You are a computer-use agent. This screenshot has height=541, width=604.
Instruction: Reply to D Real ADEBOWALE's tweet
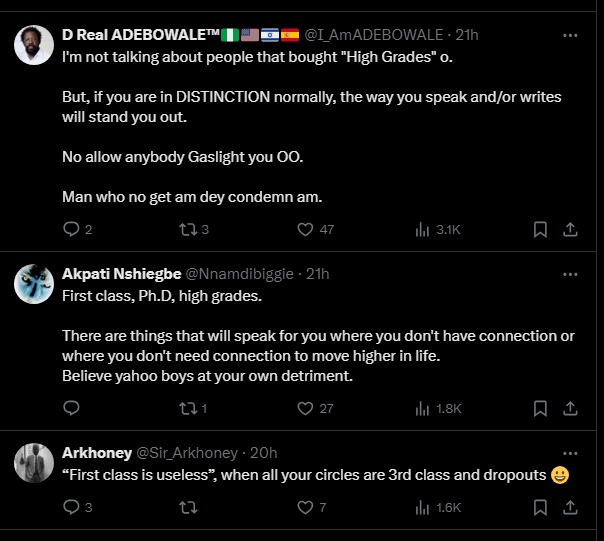71,229
